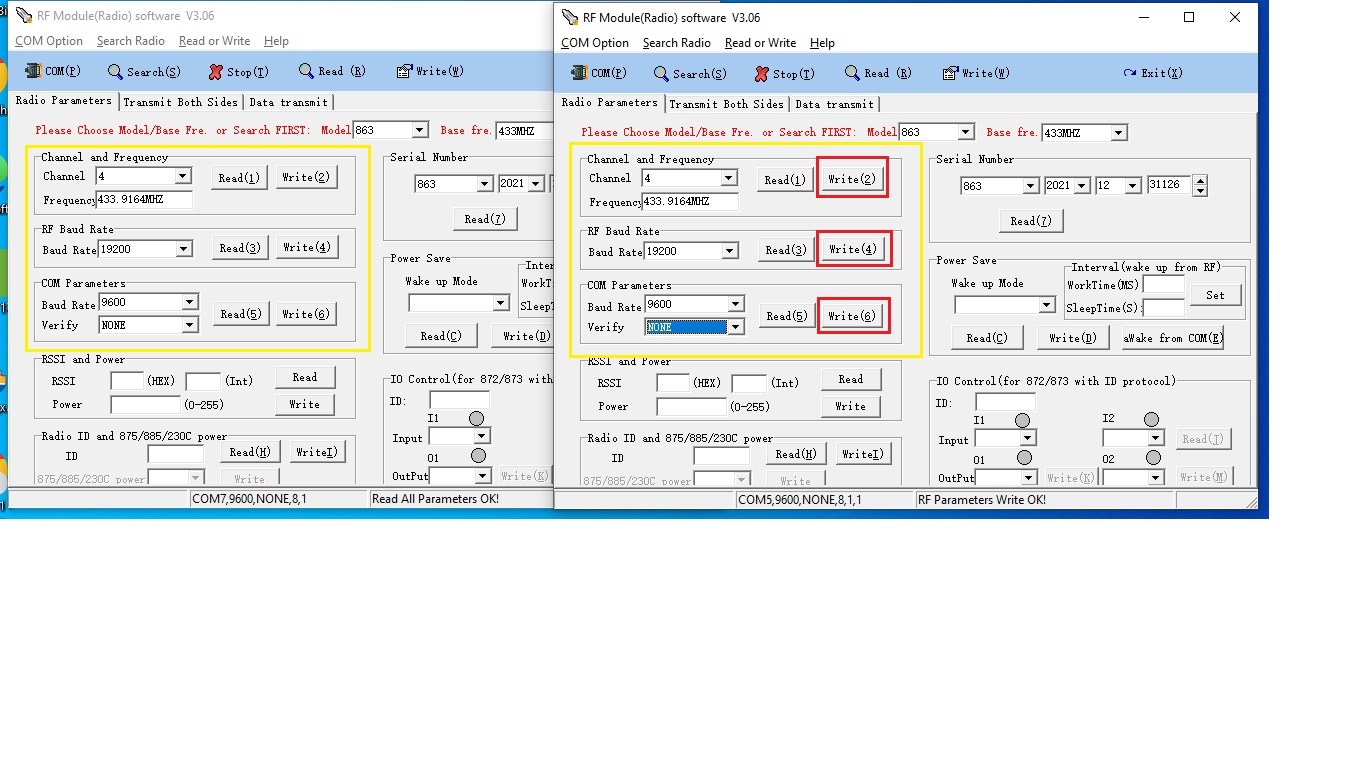Open Help menu in left window

tap(276, 41)
